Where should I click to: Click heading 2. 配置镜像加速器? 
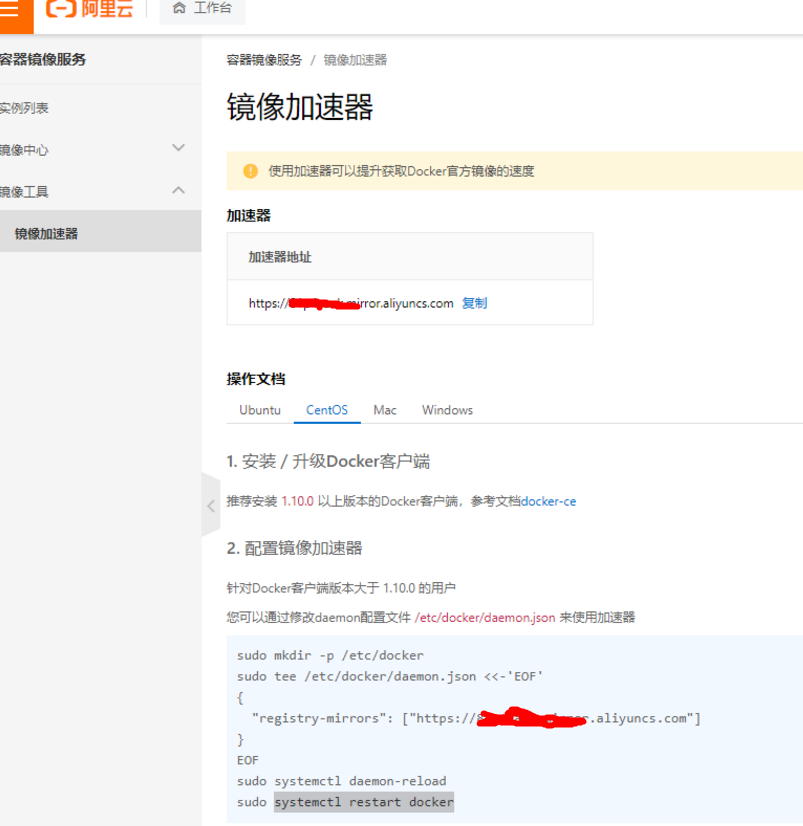coord(295,548)
